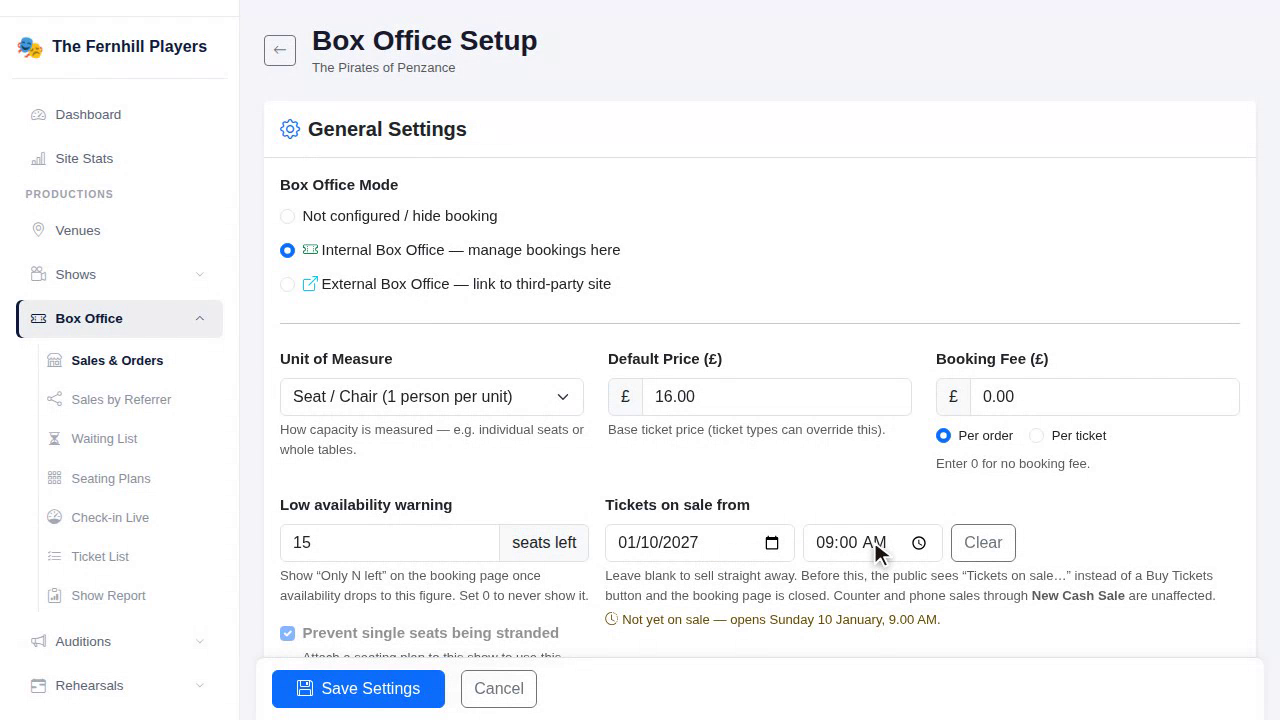Click the Dashboard gauge icon
Screen dimensions: 1280x720
tap(38, 115)
